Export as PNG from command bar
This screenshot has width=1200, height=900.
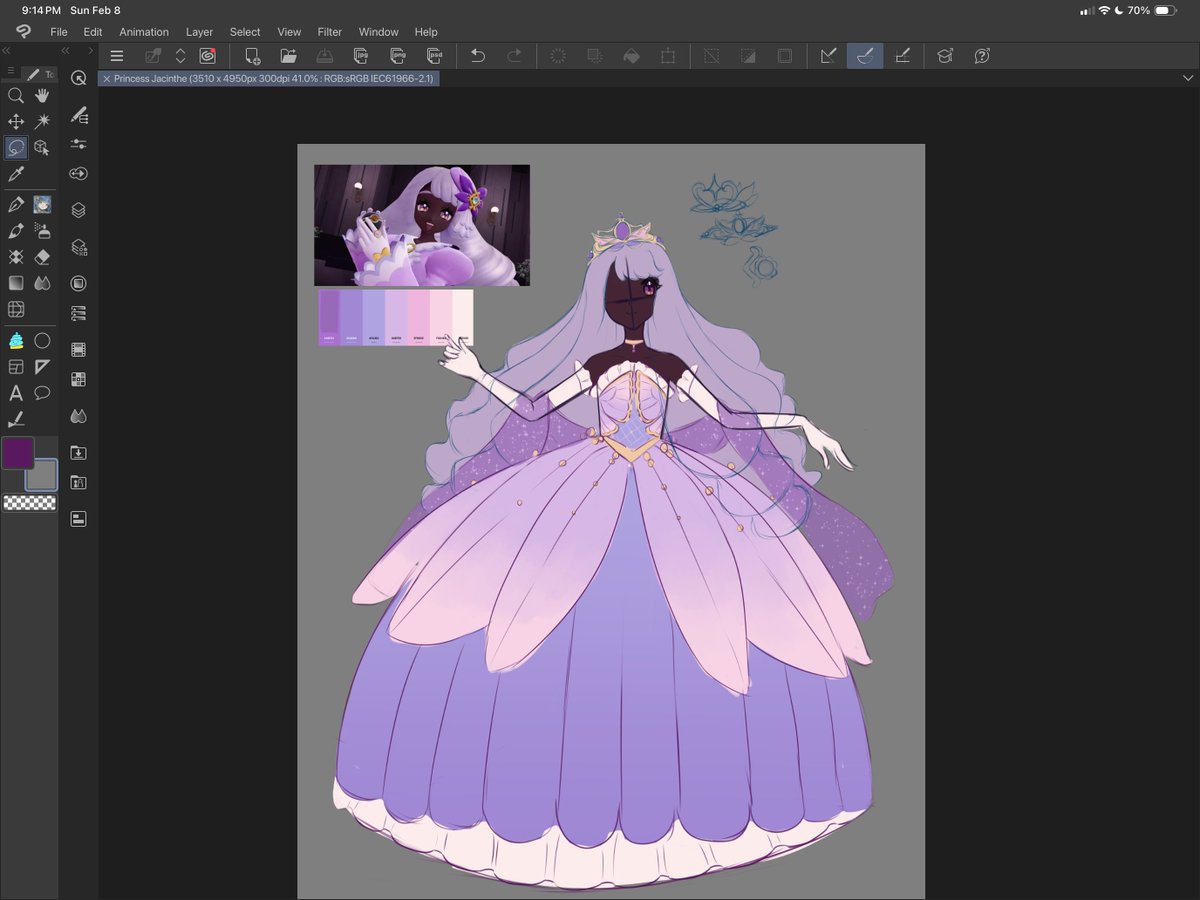[x=397, y=56]
